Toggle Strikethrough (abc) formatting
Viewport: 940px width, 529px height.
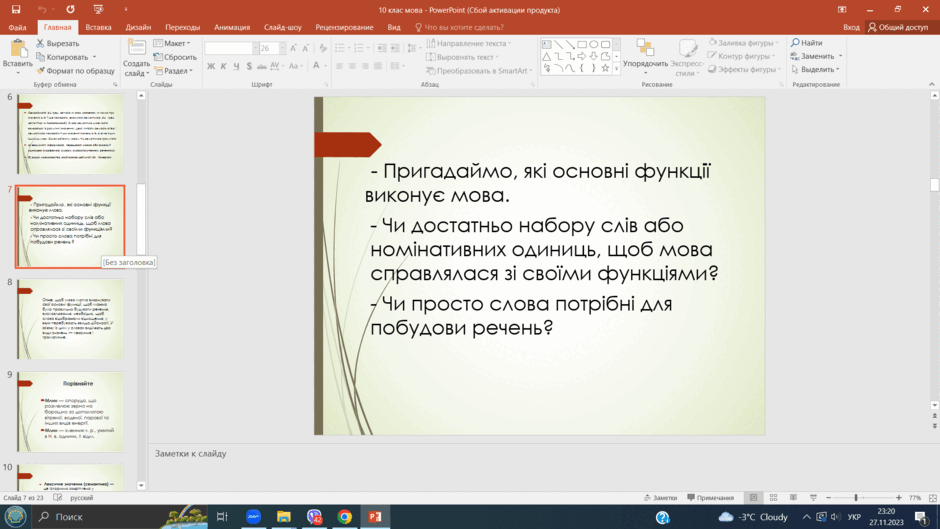261,66
